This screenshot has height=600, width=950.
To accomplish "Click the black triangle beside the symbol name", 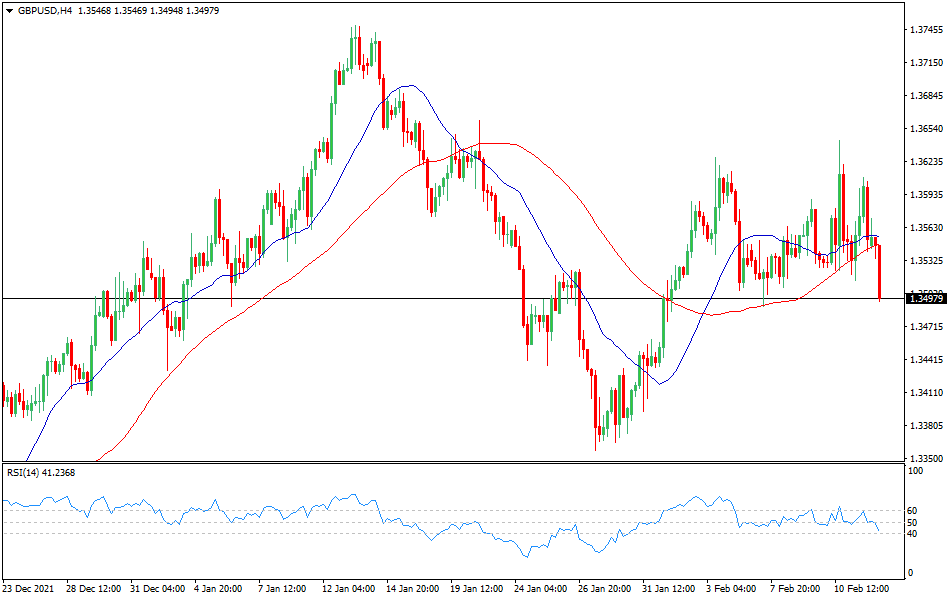I will (x=10, y=12).
